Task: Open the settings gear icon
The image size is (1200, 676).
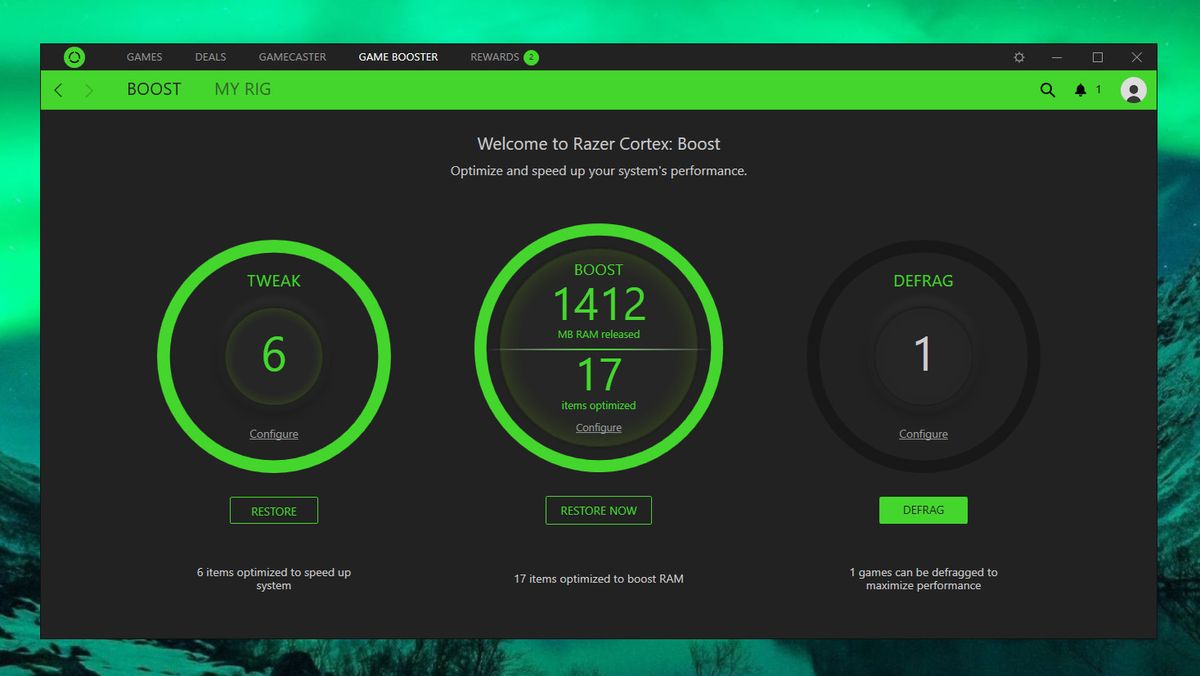Action: click(x=1019, y=57)
